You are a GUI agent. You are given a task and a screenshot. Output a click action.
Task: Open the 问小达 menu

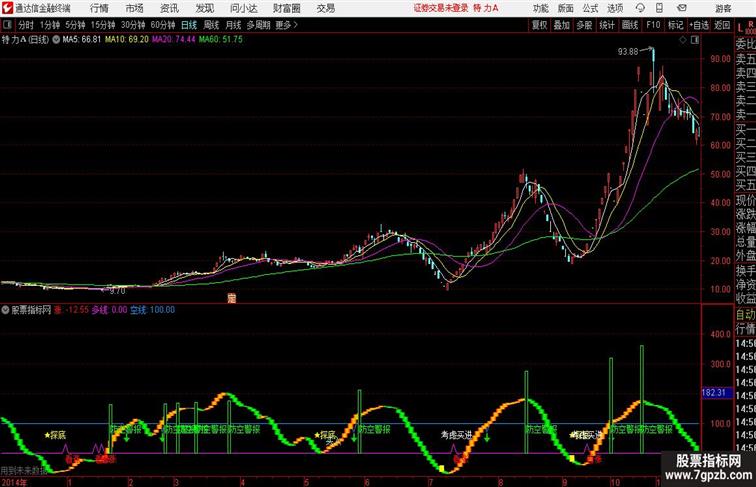tap(243, 8)
